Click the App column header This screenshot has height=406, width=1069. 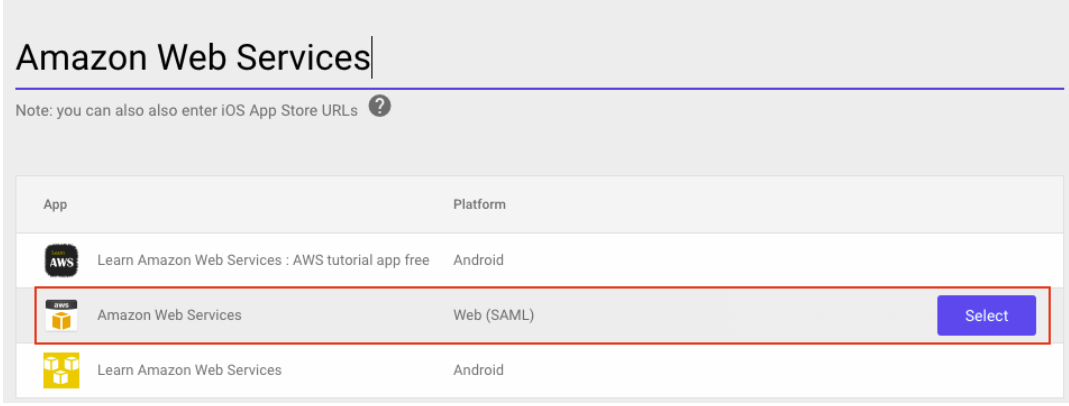coord(55,204)
